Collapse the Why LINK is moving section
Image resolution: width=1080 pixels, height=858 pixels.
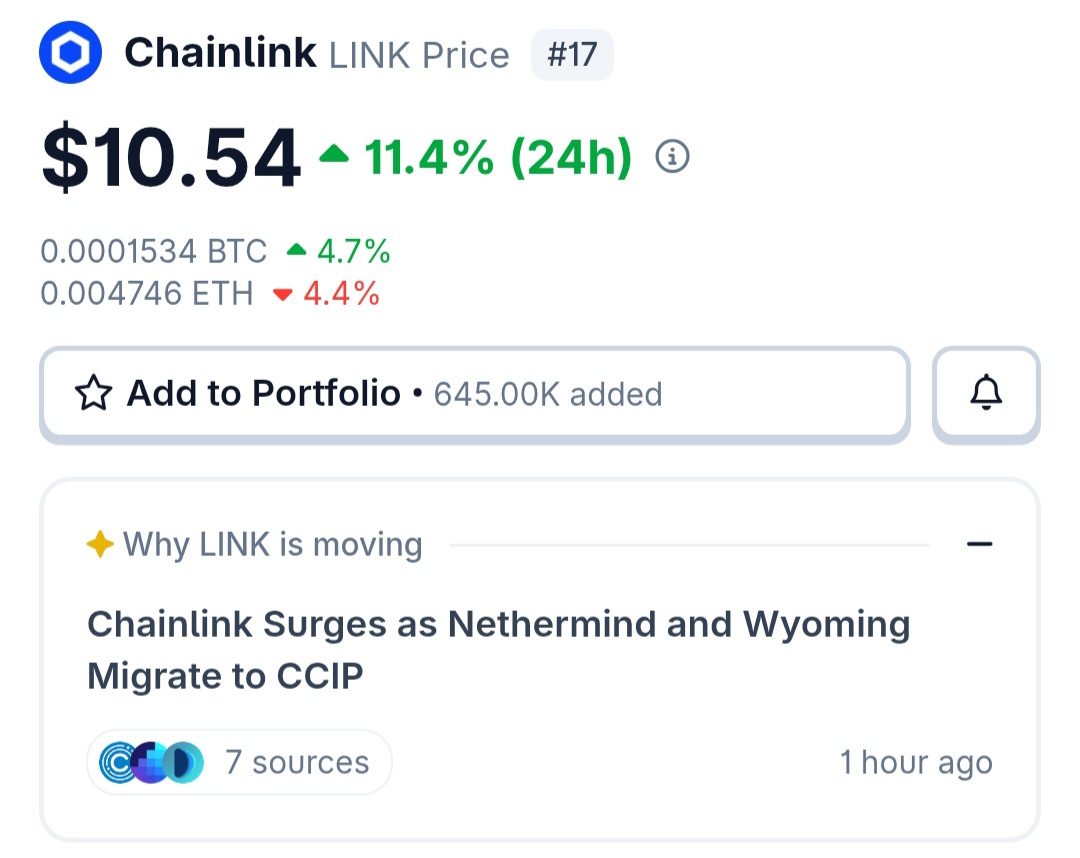(x=979, y=544)
